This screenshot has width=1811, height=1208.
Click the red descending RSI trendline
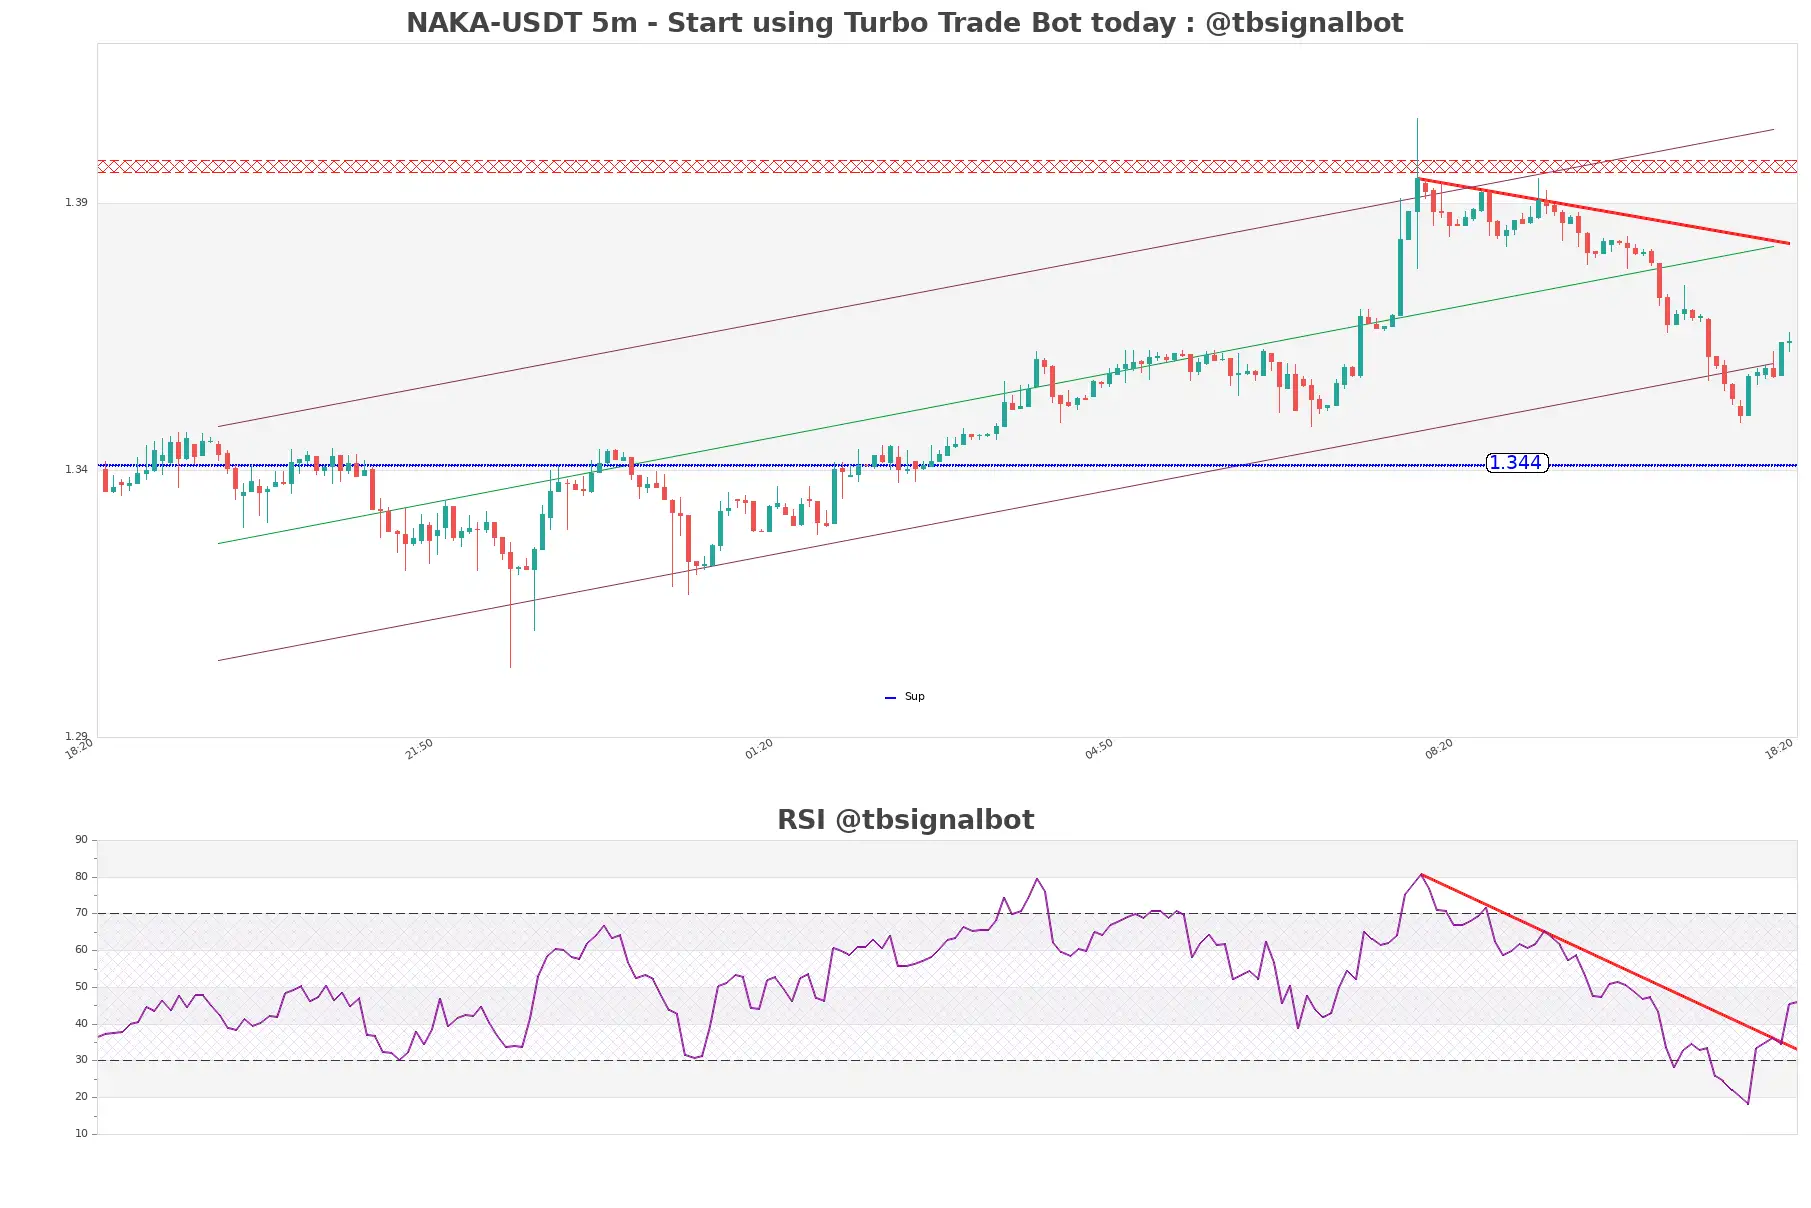coord(1609,962)
